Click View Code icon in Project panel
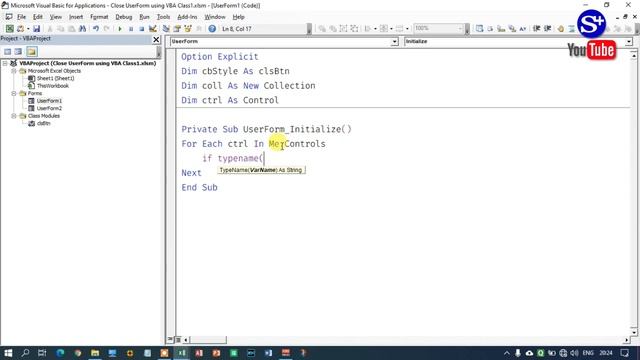The width and height of the screenshot is (640, 360). [7, 51]
